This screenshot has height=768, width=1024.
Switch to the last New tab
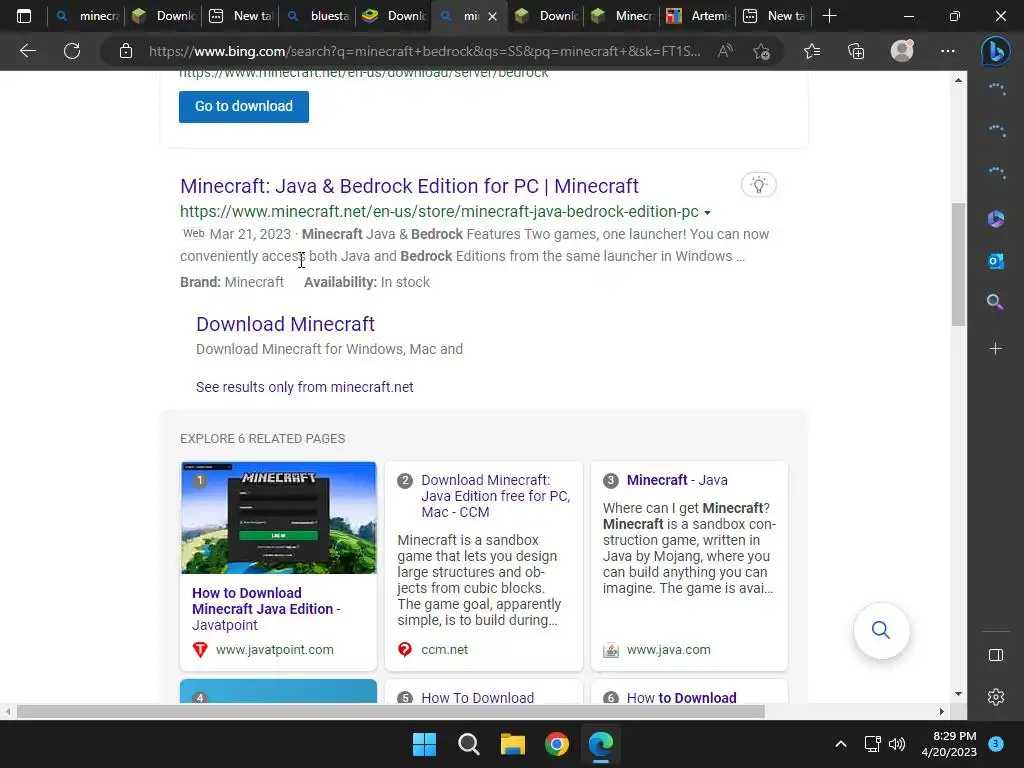click(775, 16)
